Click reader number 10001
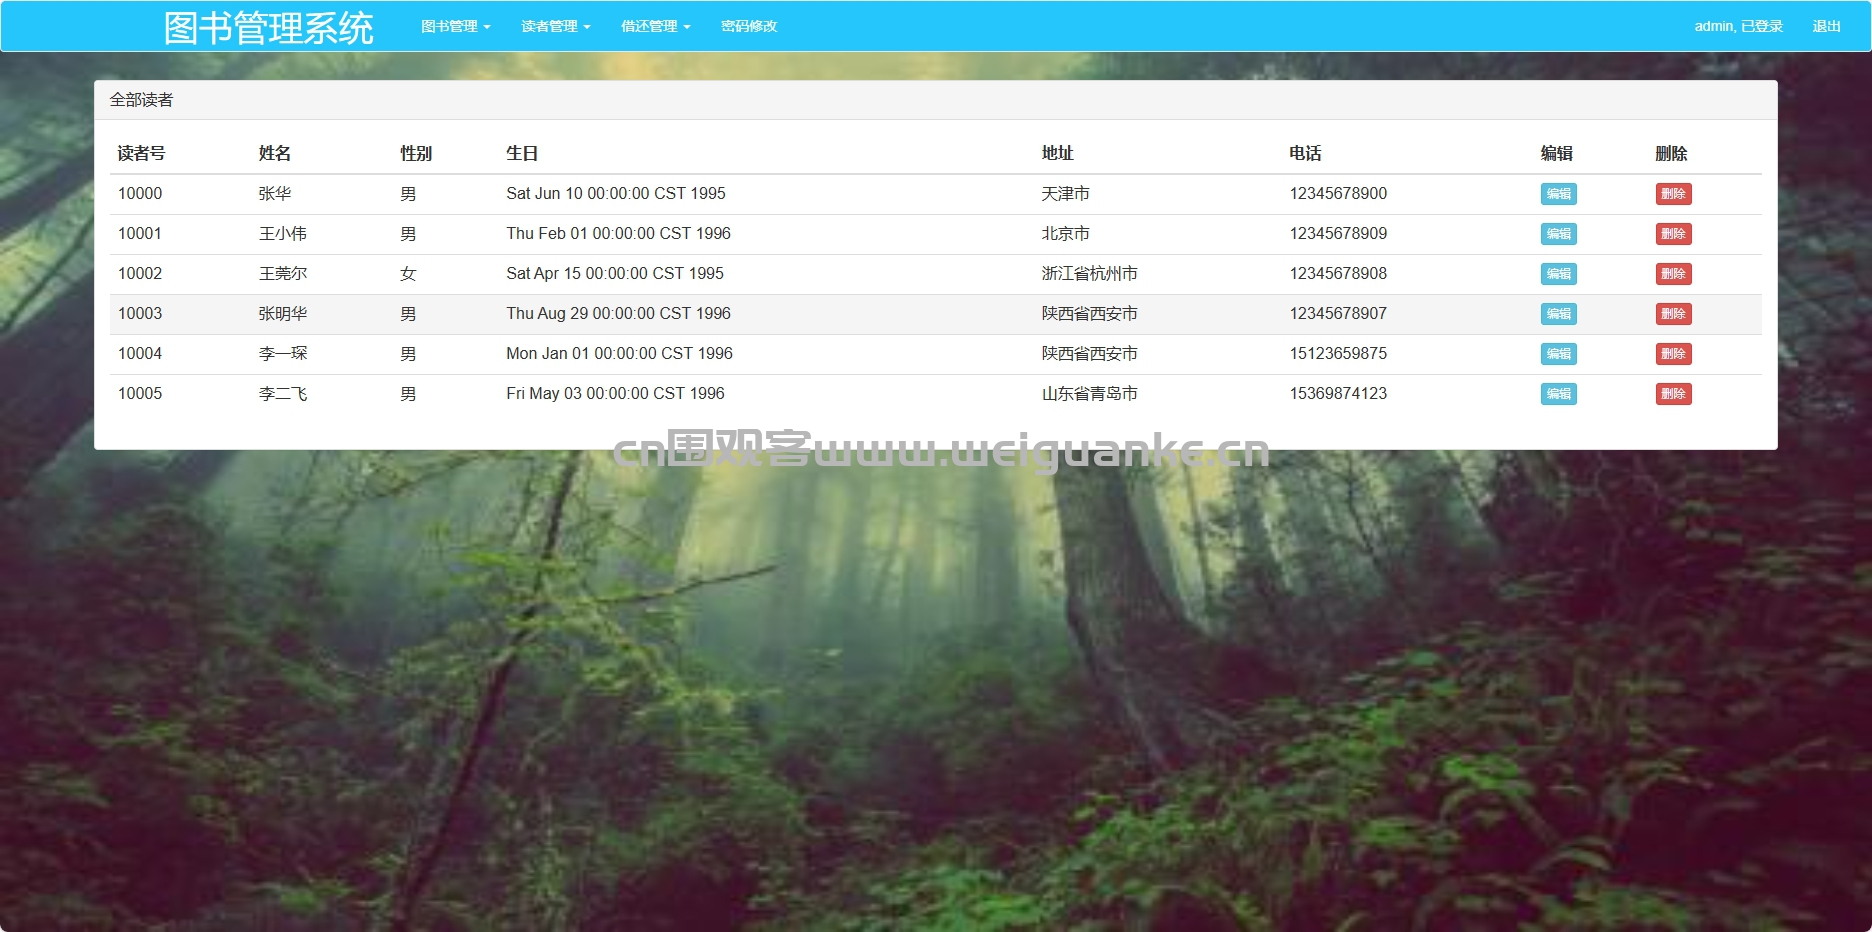Screen dimensions: 1872x932 click(x=140, y=234)
